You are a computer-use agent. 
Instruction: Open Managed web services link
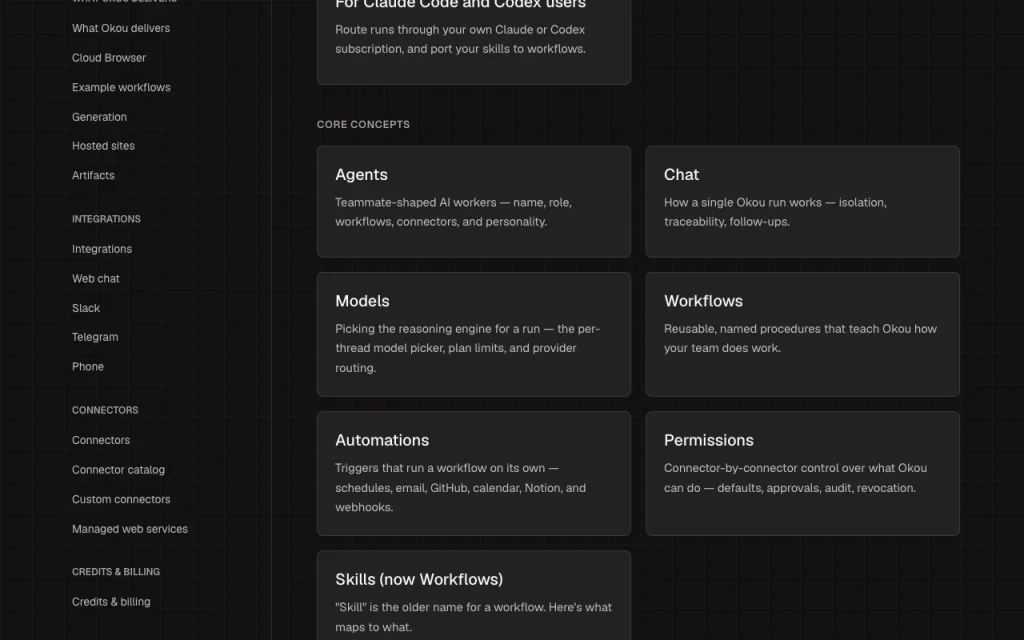coord(129,529)
